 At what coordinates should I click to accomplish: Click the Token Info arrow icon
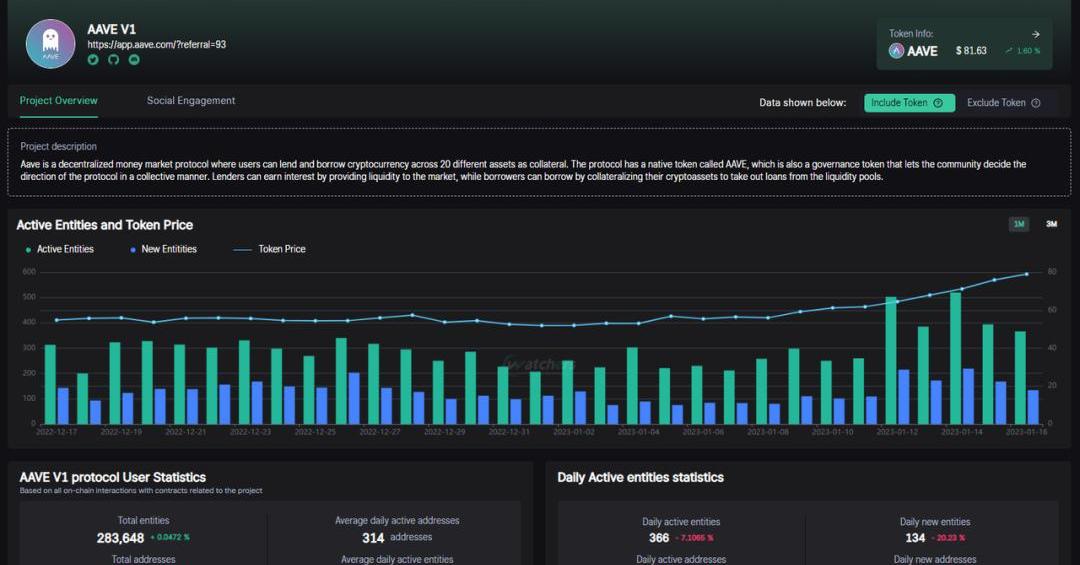[x=1036, y=34]
